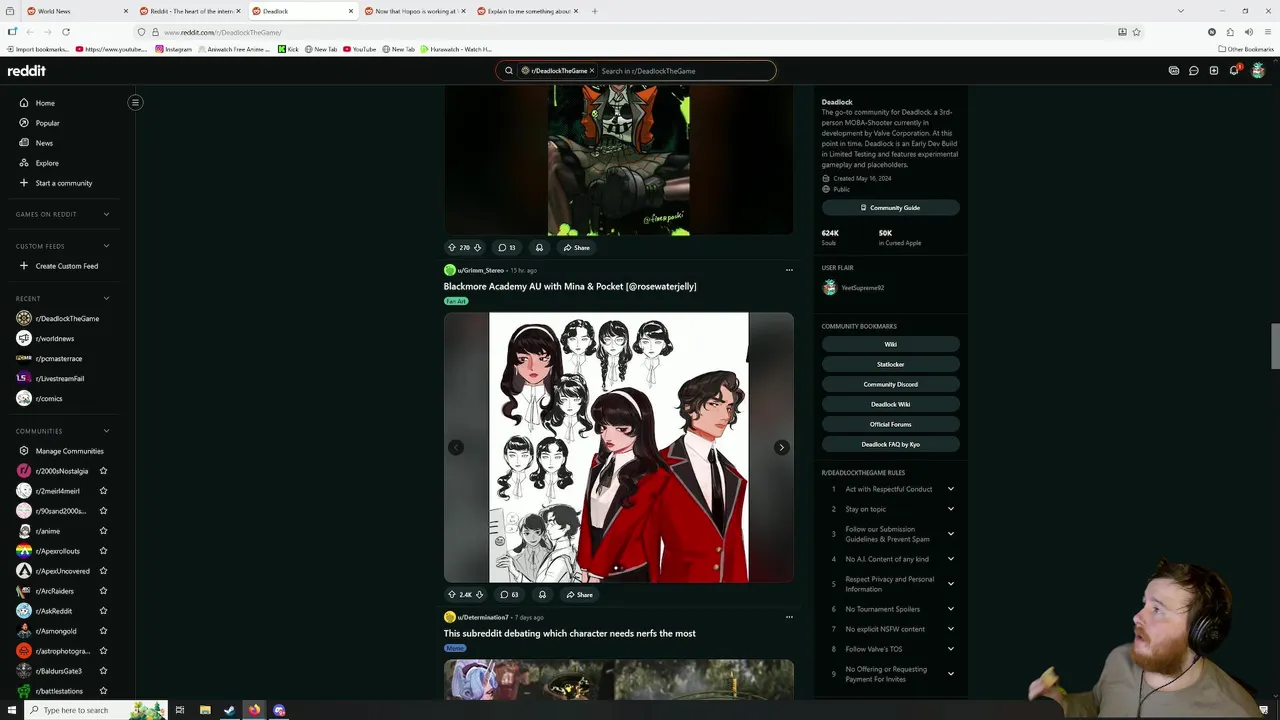Open the user avatar profile menu
The image size is (1280, 720).
tap(1258, 71)
